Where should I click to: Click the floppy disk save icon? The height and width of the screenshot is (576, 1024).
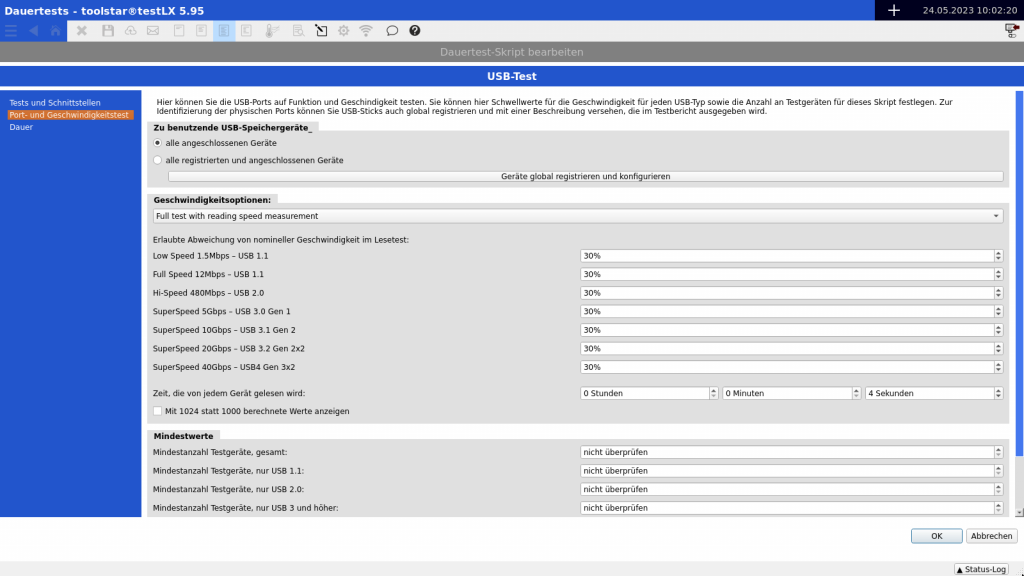coord(108,31)
